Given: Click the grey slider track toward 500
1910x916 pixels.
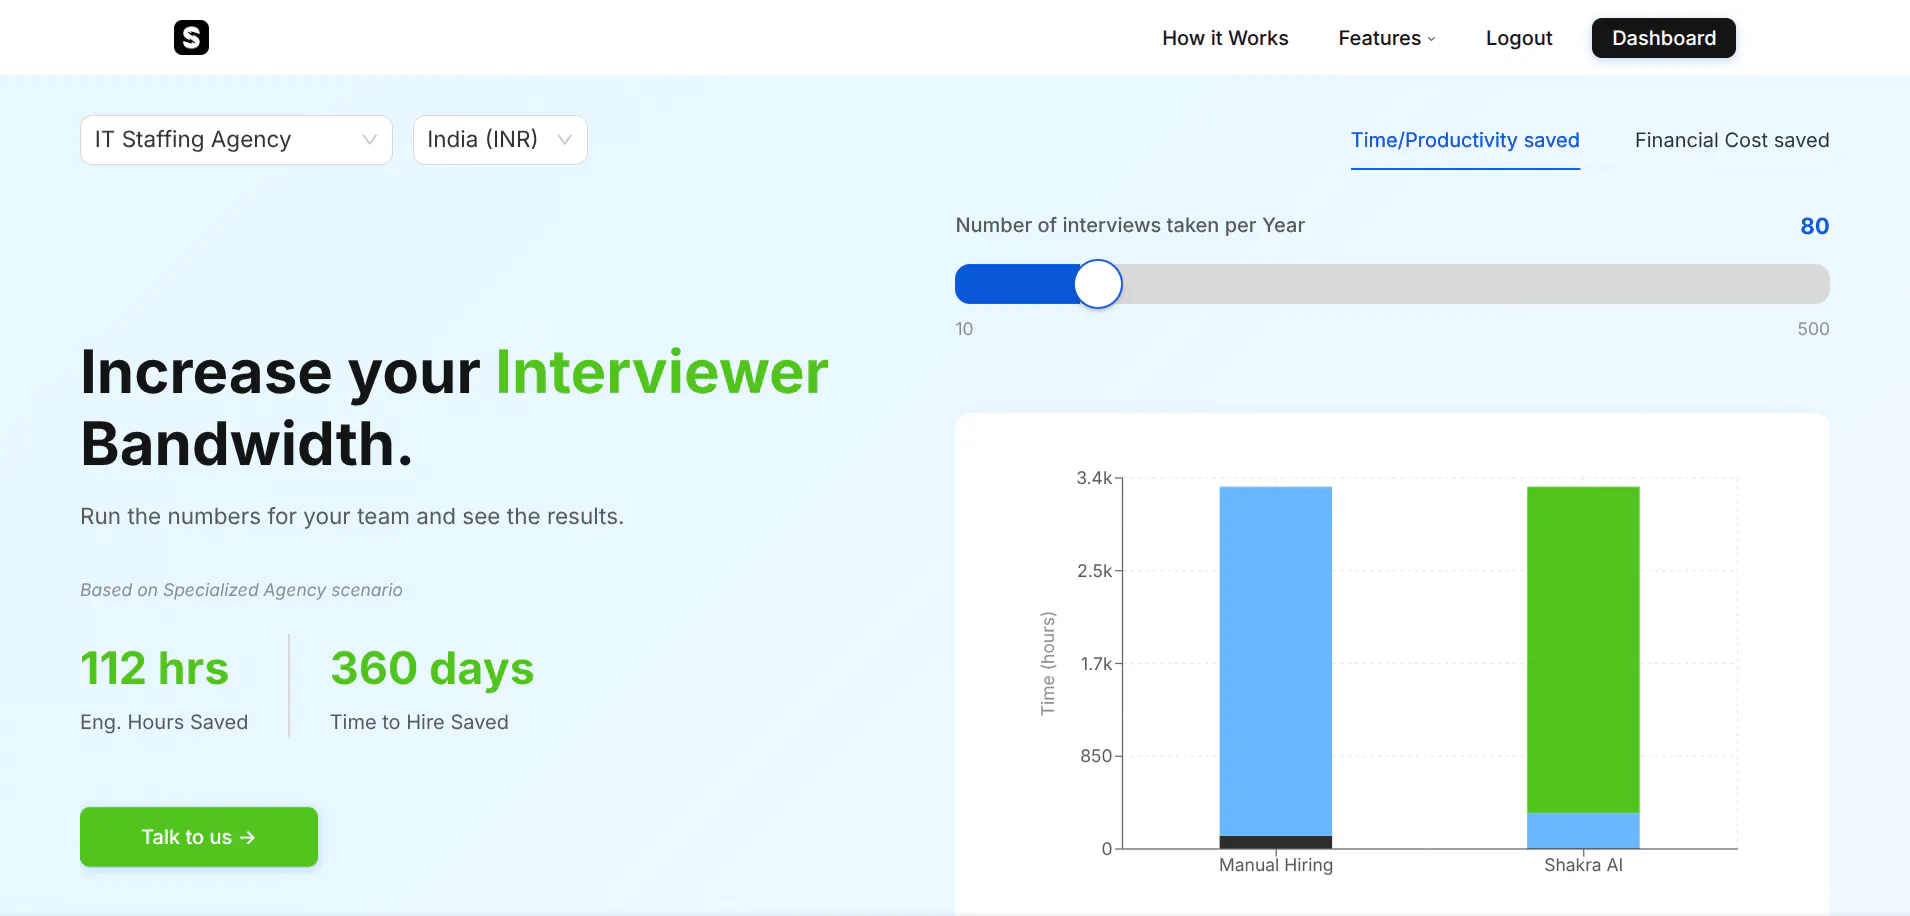Looking at the screenshot, I should tap(1475, 284).
